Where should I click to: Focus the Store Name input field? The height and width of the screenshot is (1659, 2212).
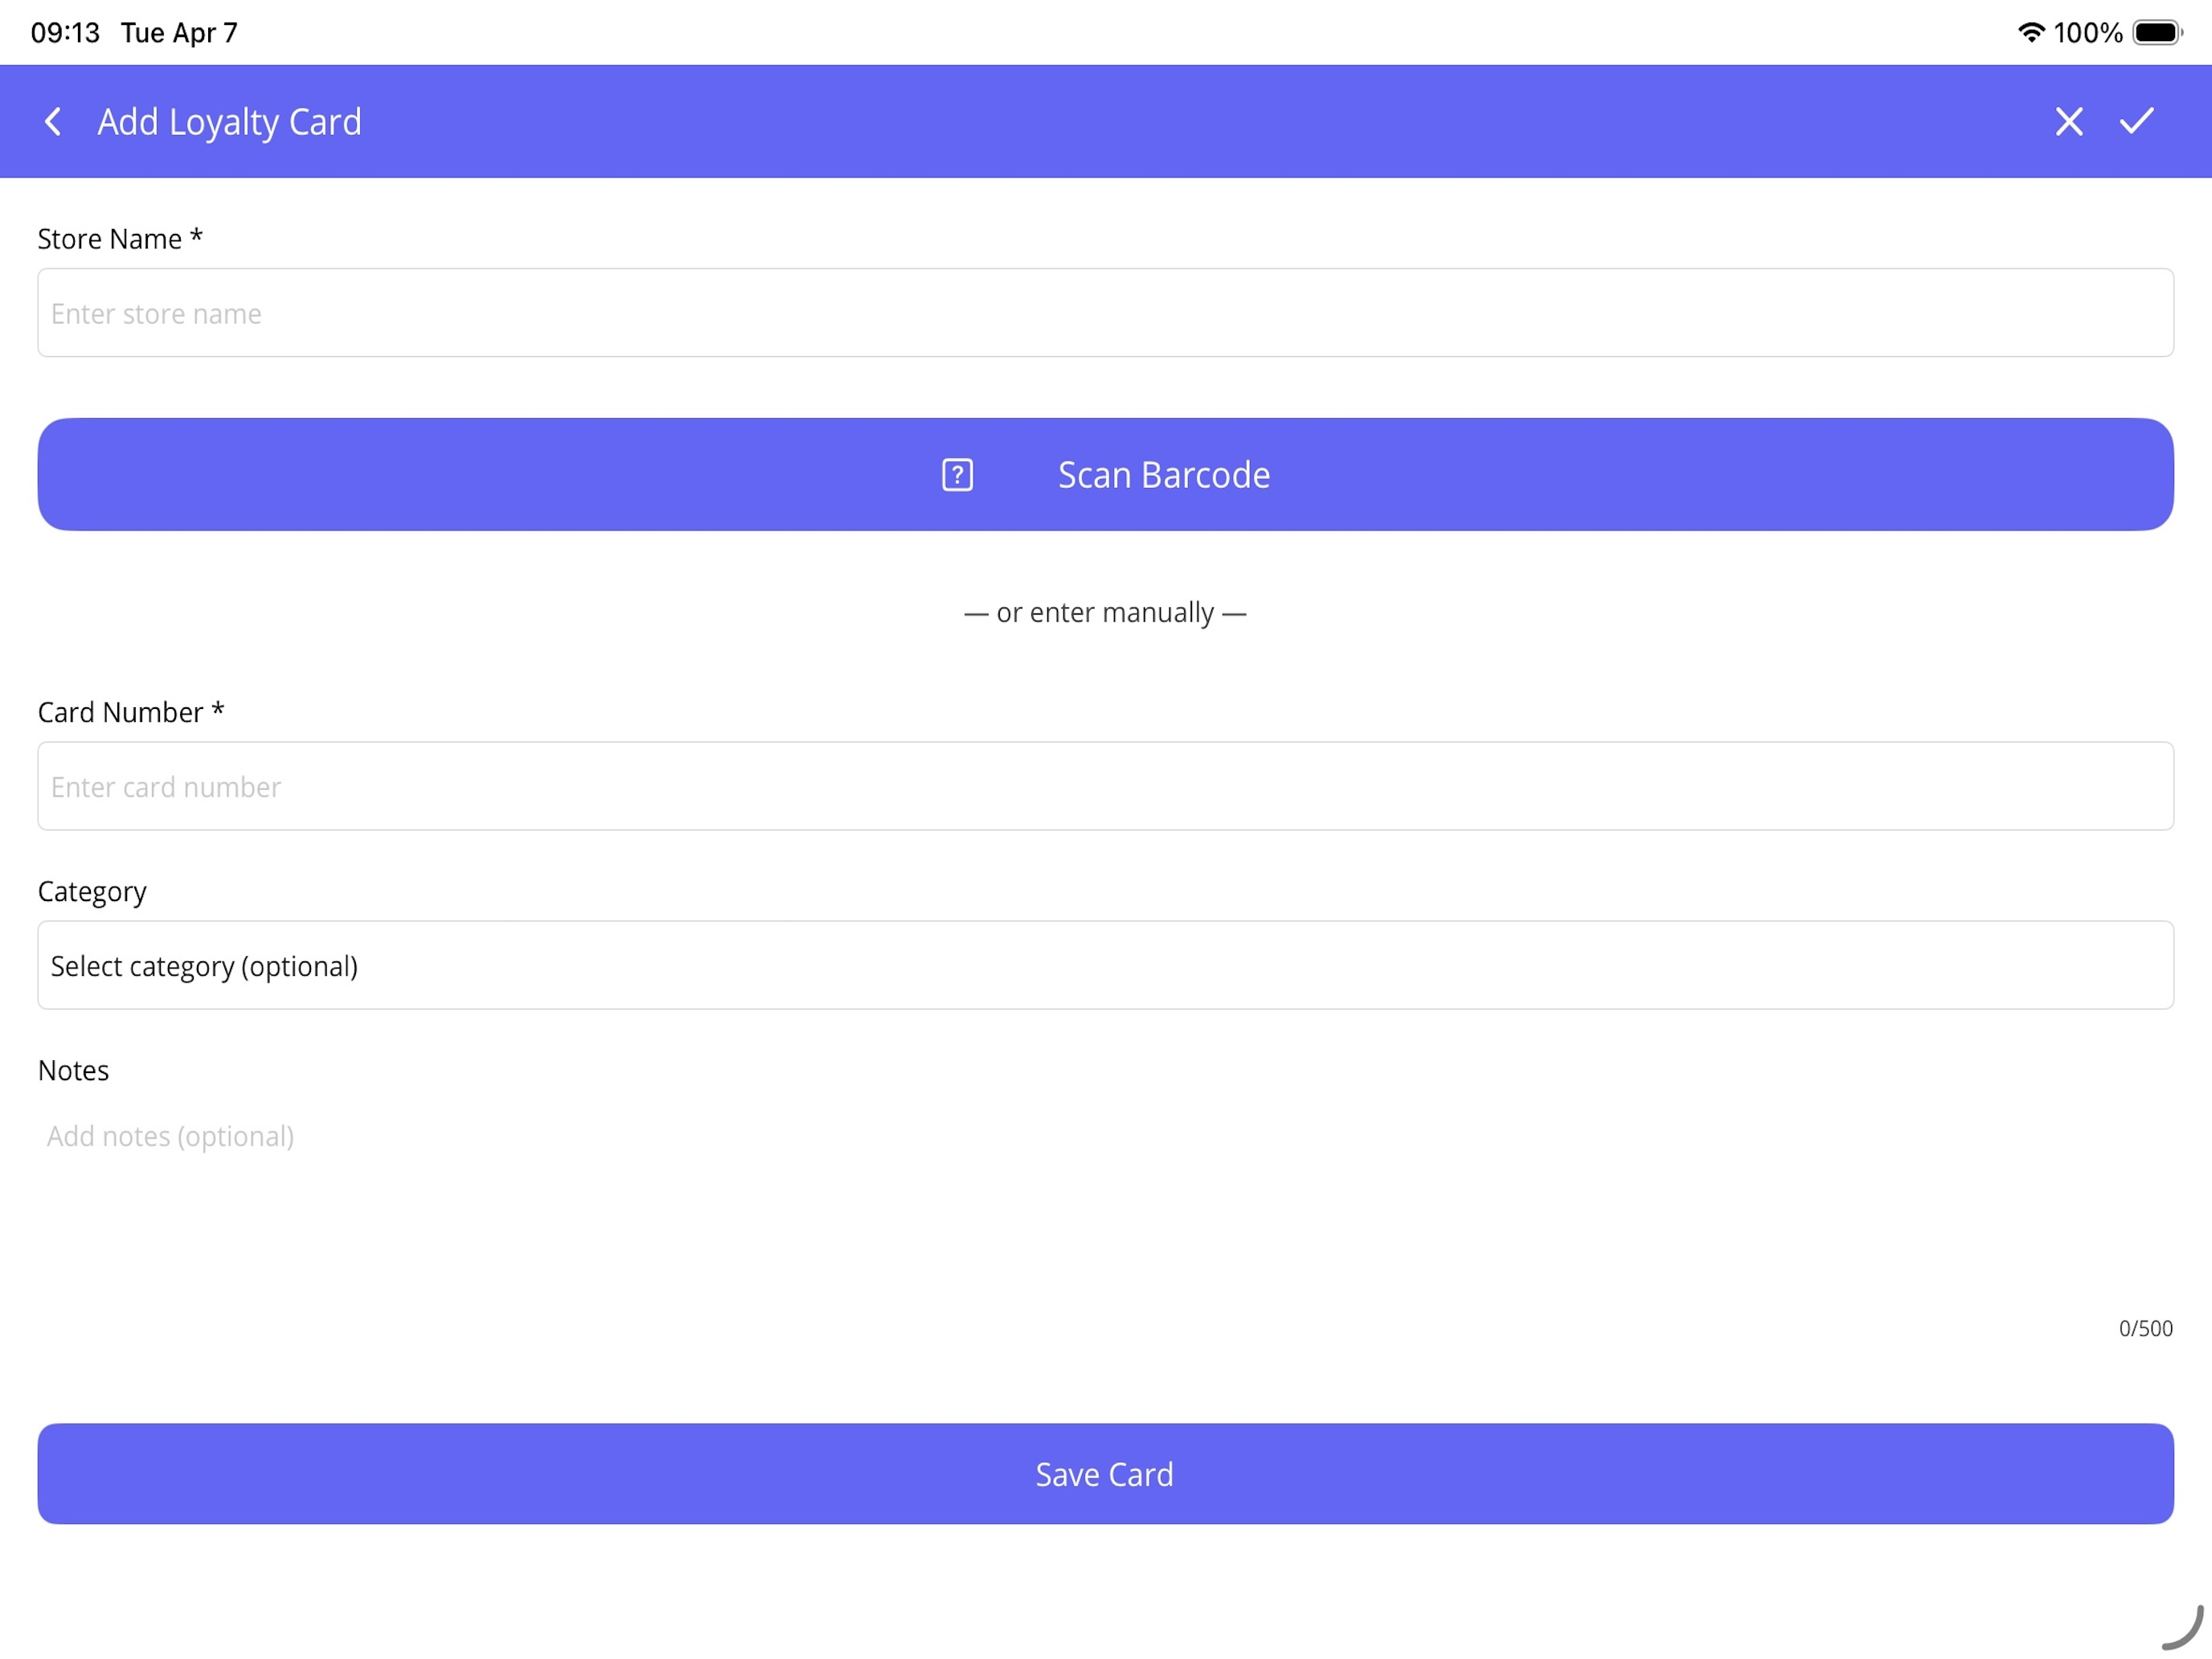pyautogui.click(x=1106, y=313)
